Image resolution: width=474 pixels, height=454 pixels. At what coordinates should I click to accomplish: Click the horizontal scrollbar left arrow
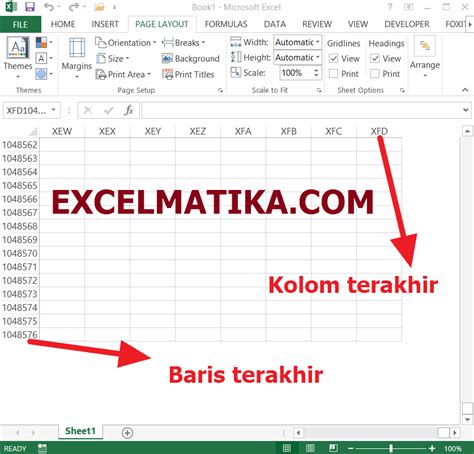point(298,433)
